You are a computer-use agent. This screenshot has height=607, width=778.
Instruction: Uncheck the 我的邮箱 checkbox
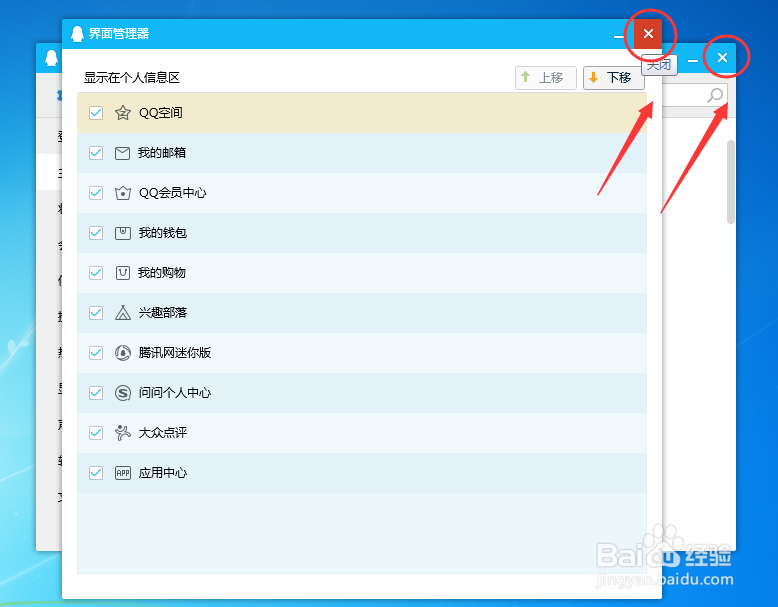pyautogui.click(x=96, y=153)
